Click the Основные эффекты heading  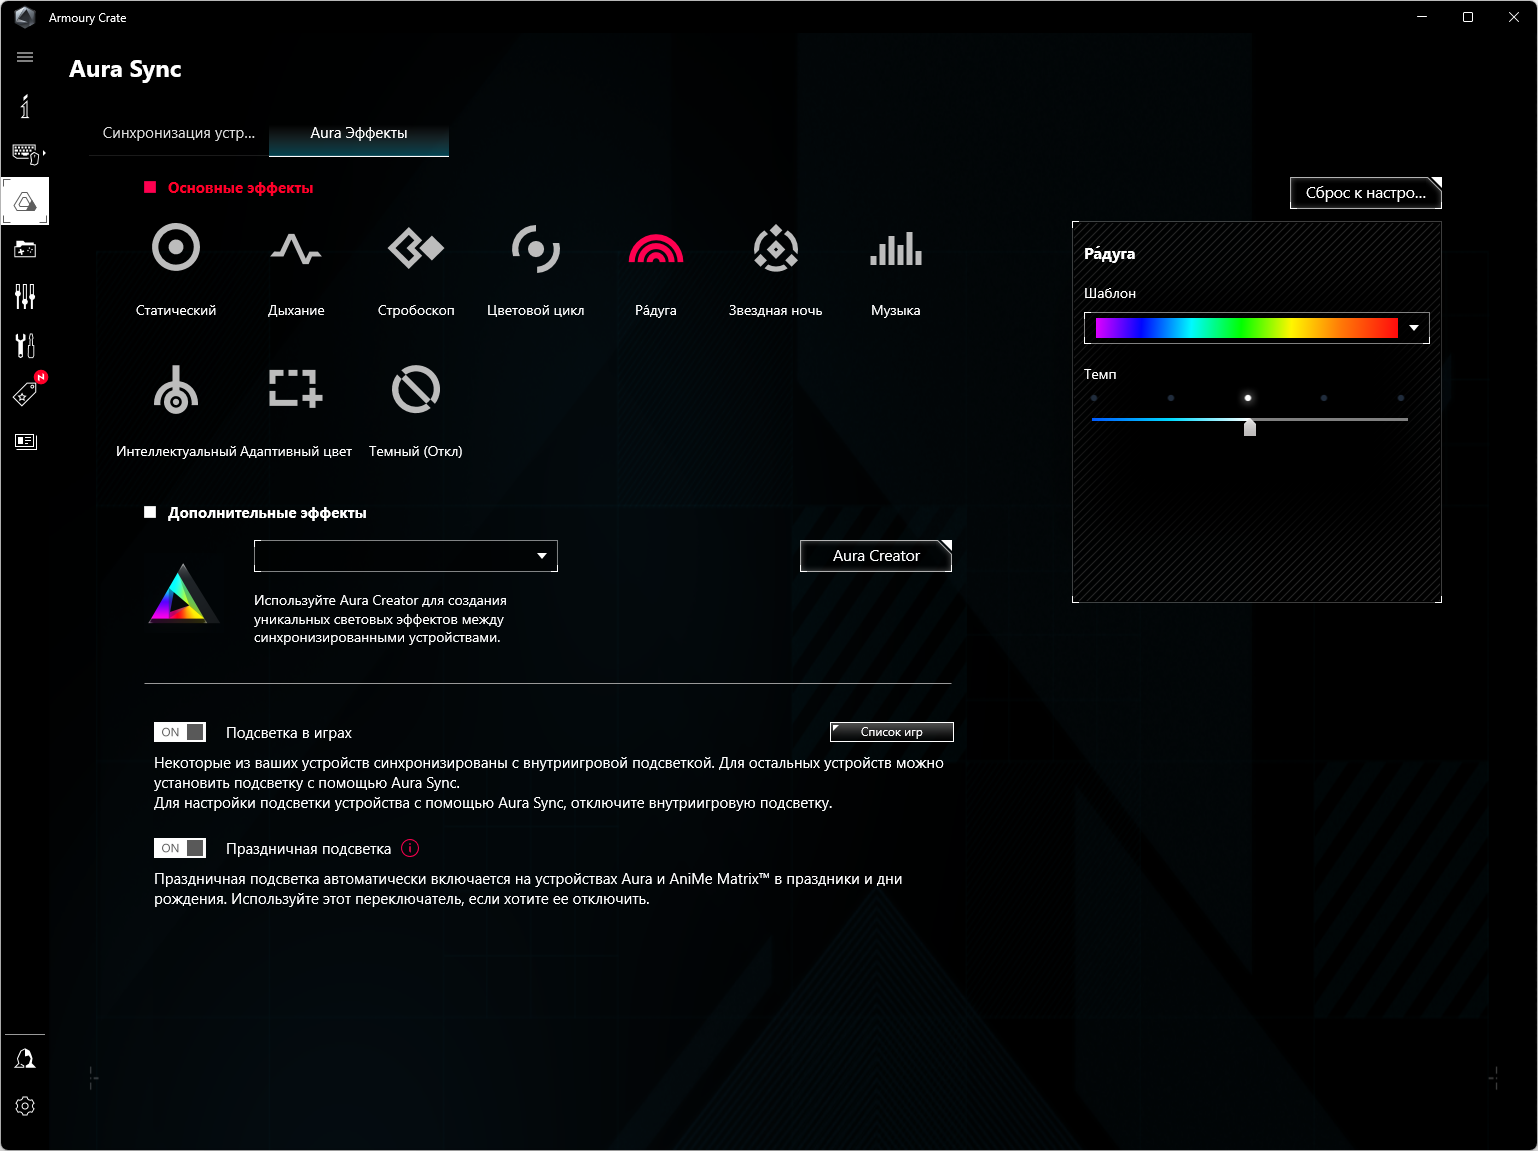tap(240, 188)
